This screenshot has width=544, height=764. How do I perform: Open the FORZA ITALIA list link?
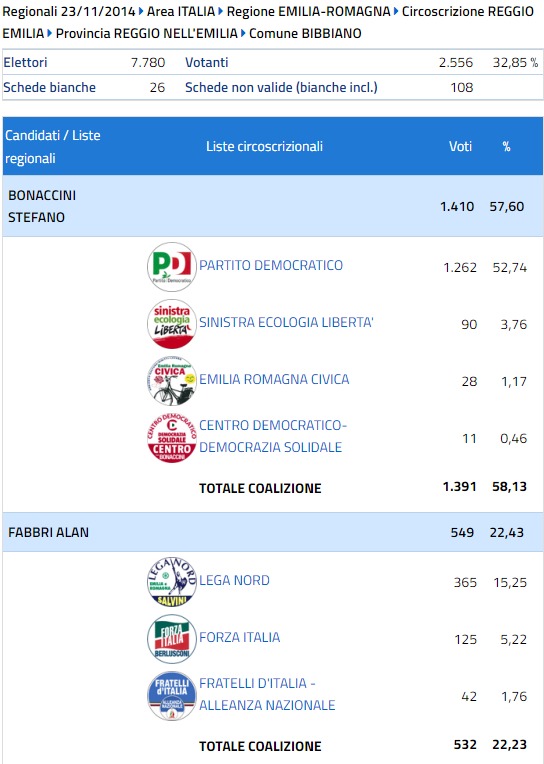(239, 637)
